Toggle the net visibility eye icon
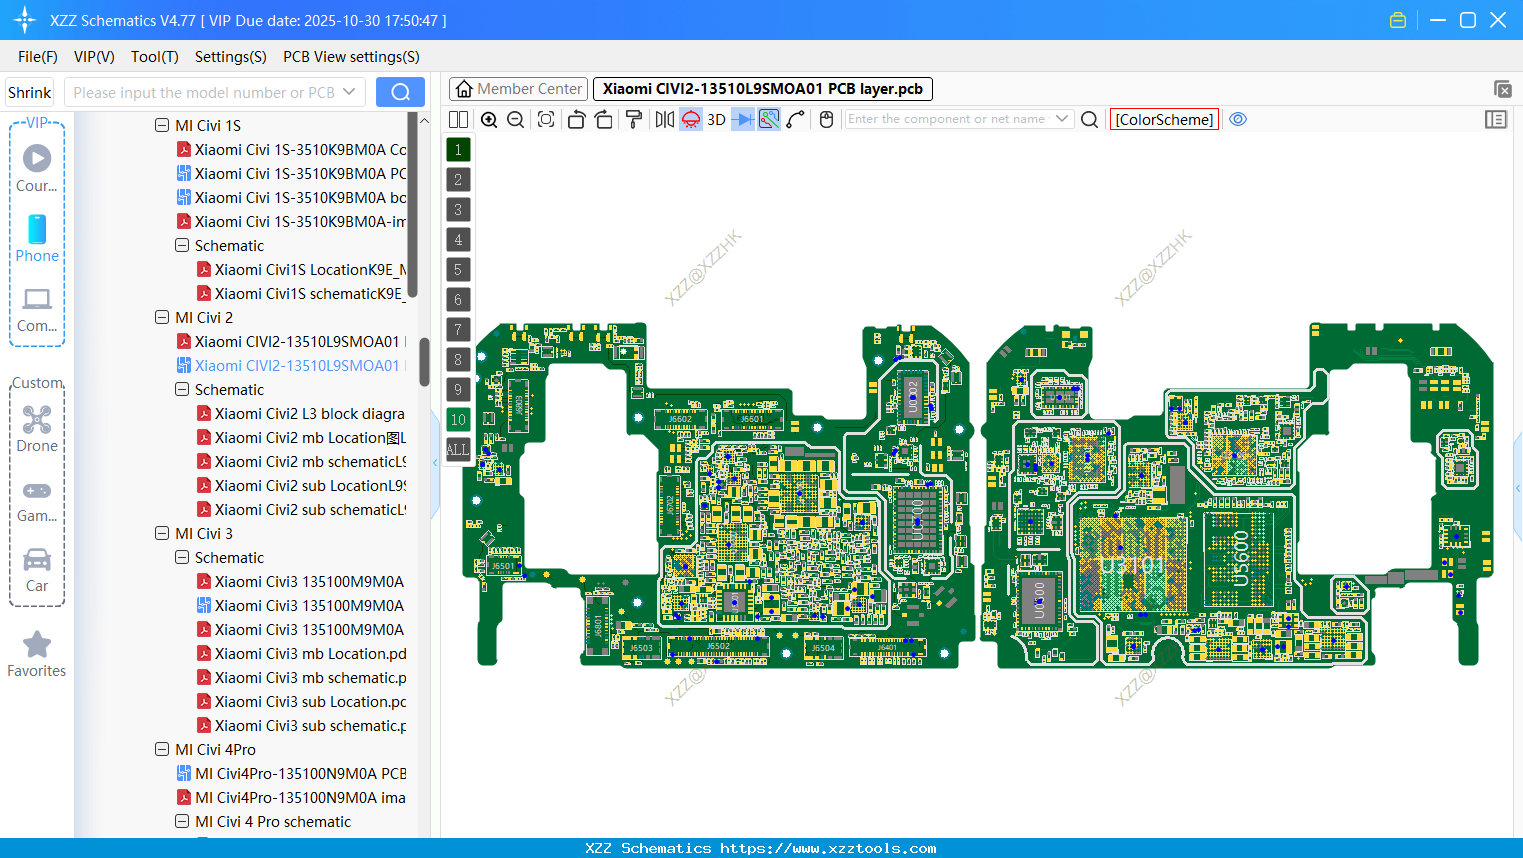This screenshot has width=1523, height=858. tap(1238, 119)
